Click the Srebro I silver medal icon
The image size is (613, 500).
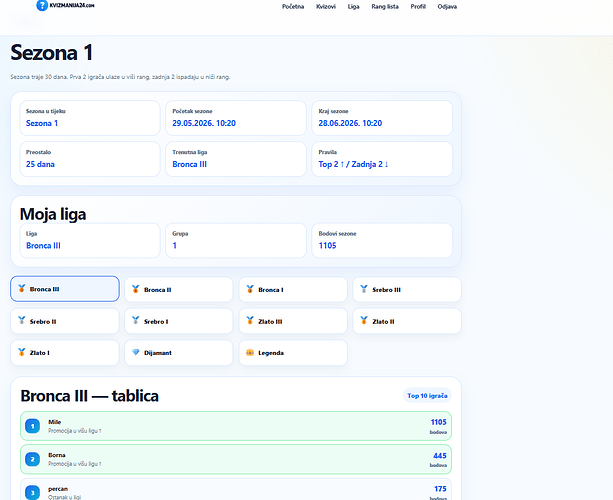tap(136, 321)
